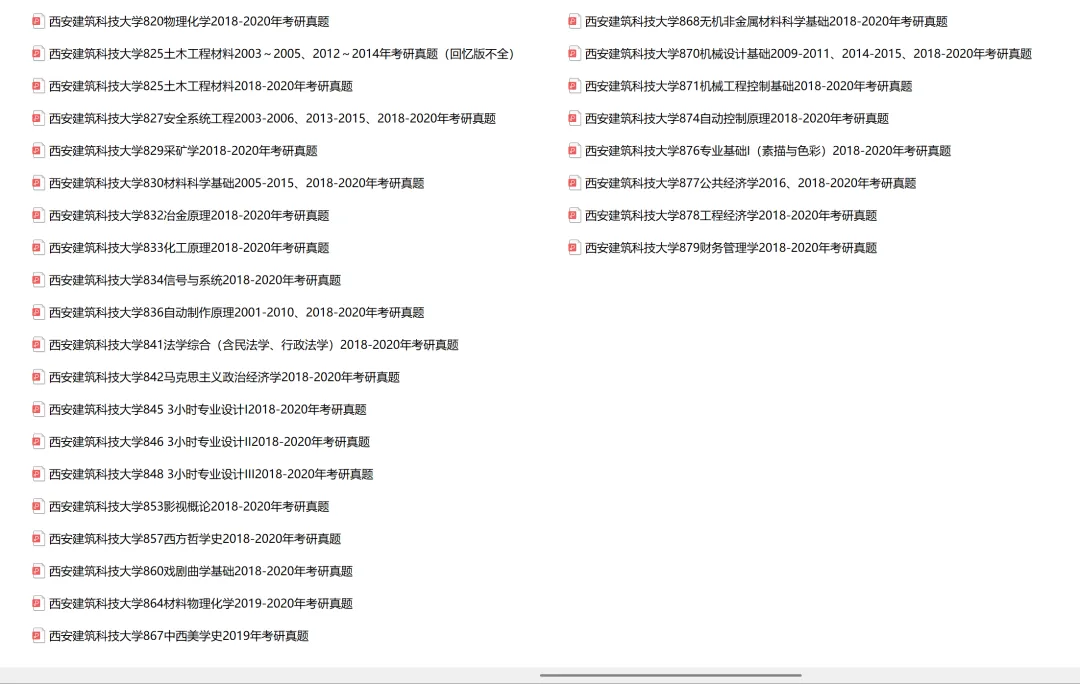Click PDF icon of 860戏剧曲学基础 file
Image resolution: width=1080 pixels, height=684 pixels.
click(37, 572)
